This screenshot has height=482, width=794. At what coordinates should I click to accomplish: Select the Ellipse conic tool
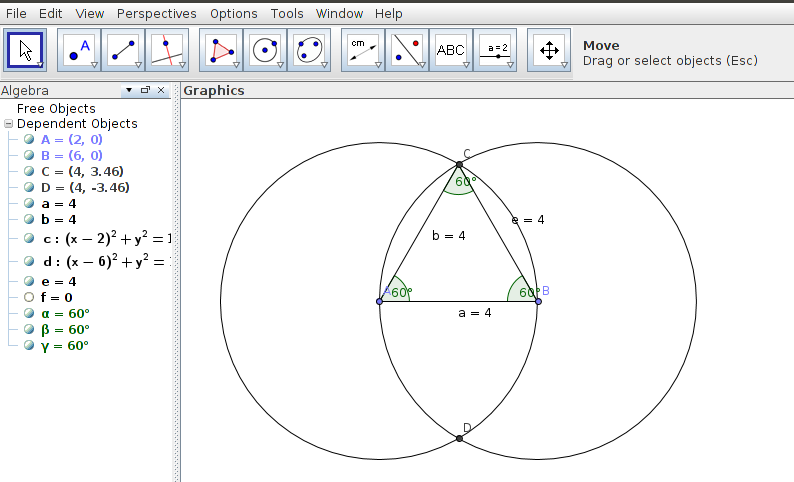coord(309,50)
